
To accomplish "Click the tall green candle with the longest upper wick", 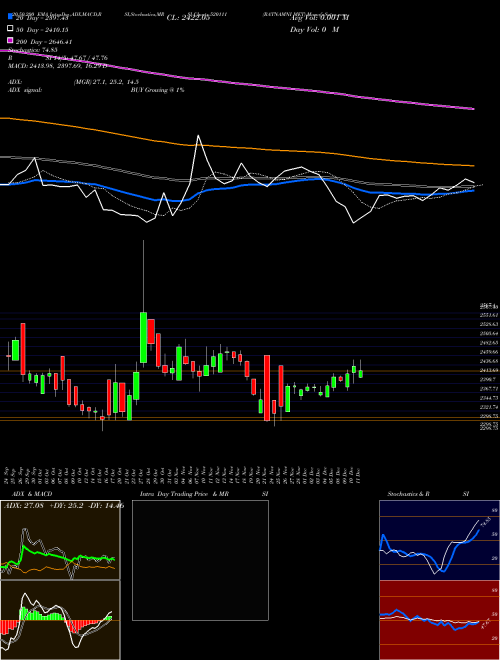I will click(x=144, y=337).
